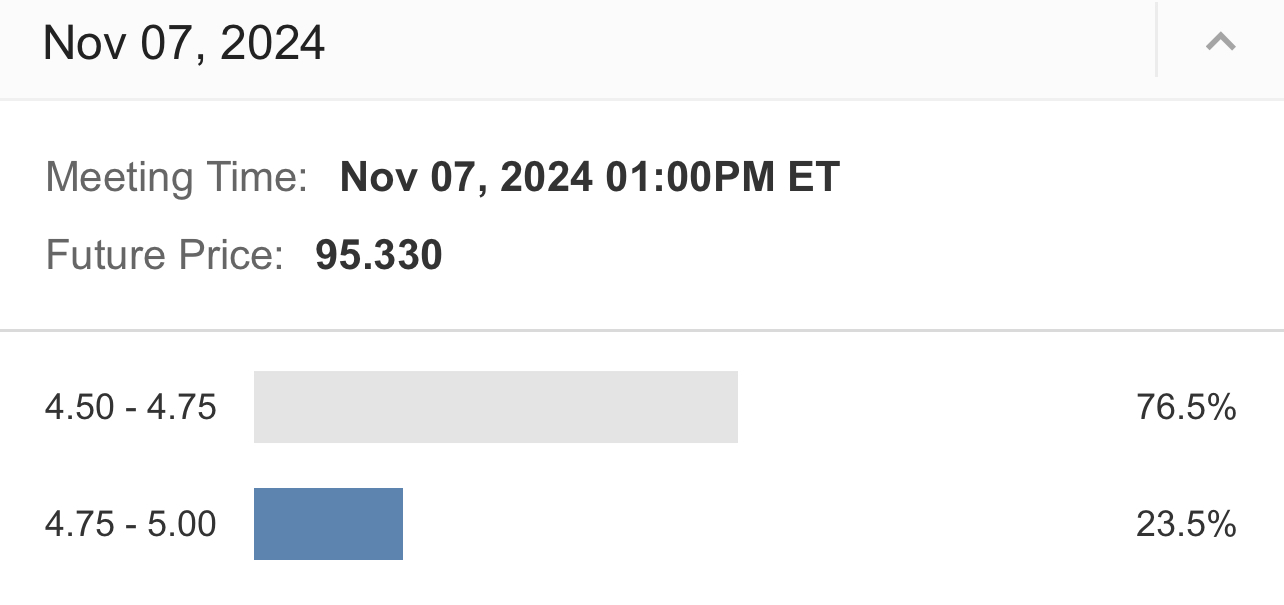Click the gray probability bar
The height and width of the screenshot is (605, 1284).
495,407
